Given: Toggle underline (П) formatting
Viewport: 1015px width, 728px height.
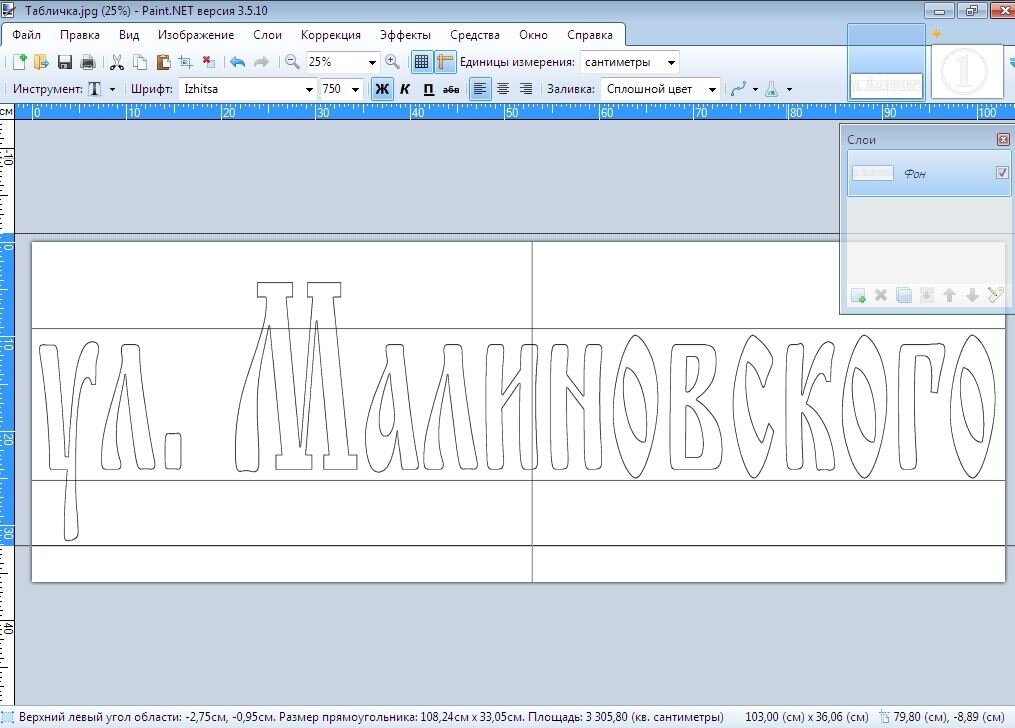Looking at the screenshot, I should pyautogui.click(x=428, y=89).
